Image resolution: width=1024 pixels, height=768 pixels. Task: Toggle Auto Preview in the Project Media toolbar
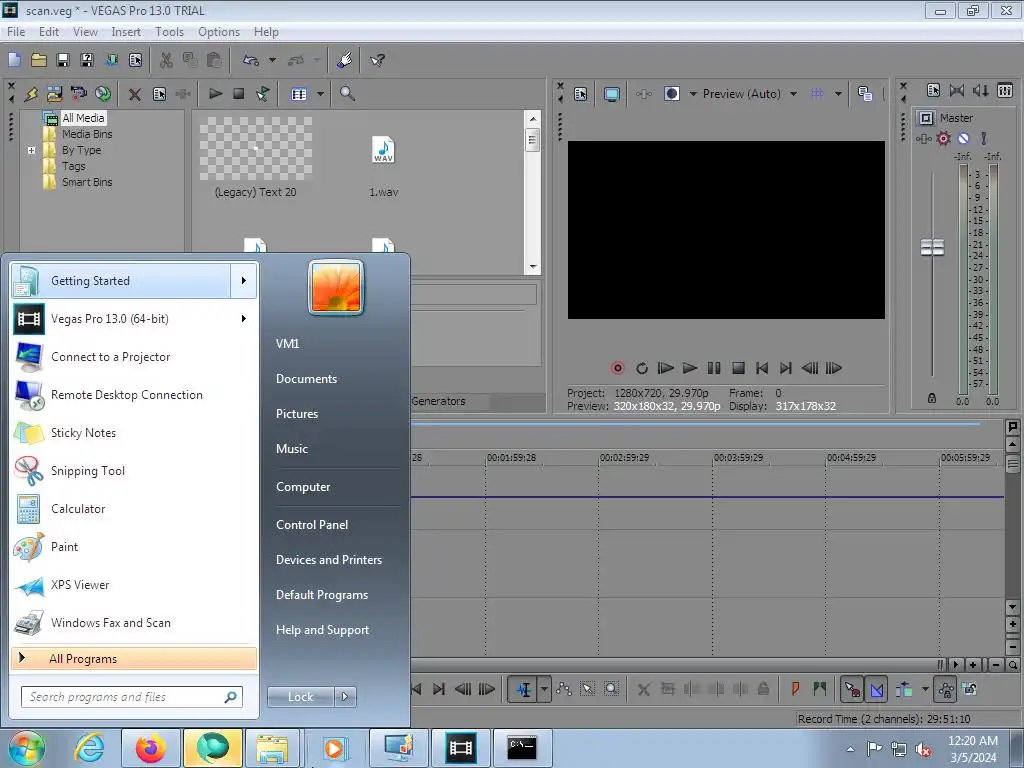[x=263, y=94]
